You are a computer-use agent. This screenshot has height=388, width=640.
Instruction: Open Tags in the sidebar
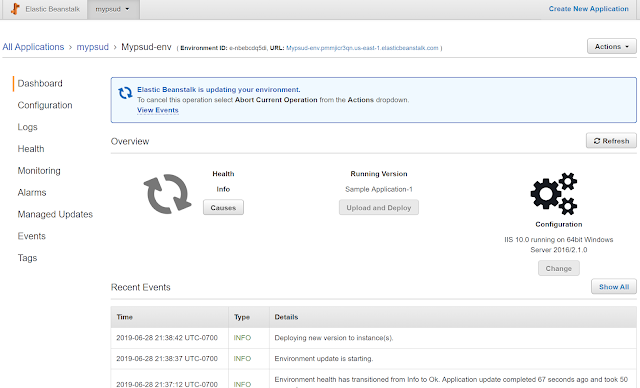tap(27, 258)
